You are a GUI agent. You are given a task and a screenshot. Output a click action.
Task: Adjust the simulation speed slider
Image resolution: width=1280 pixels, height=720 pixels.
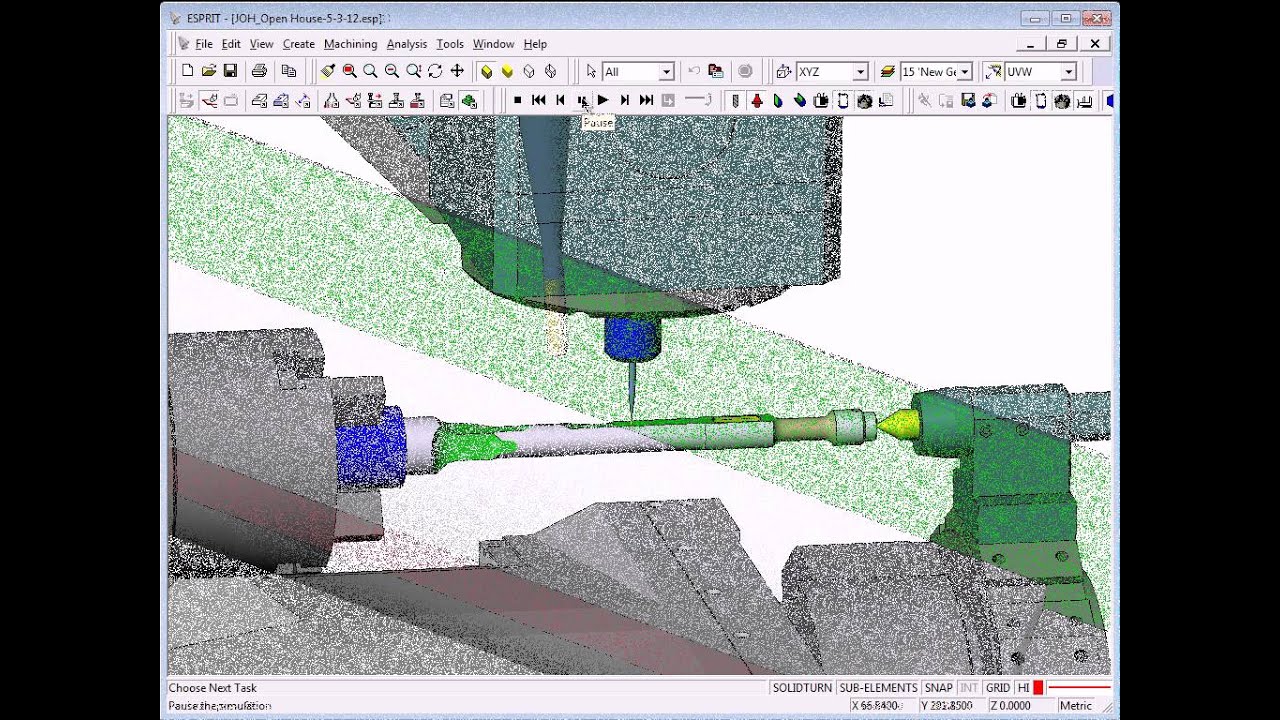[x=698, y=100]
